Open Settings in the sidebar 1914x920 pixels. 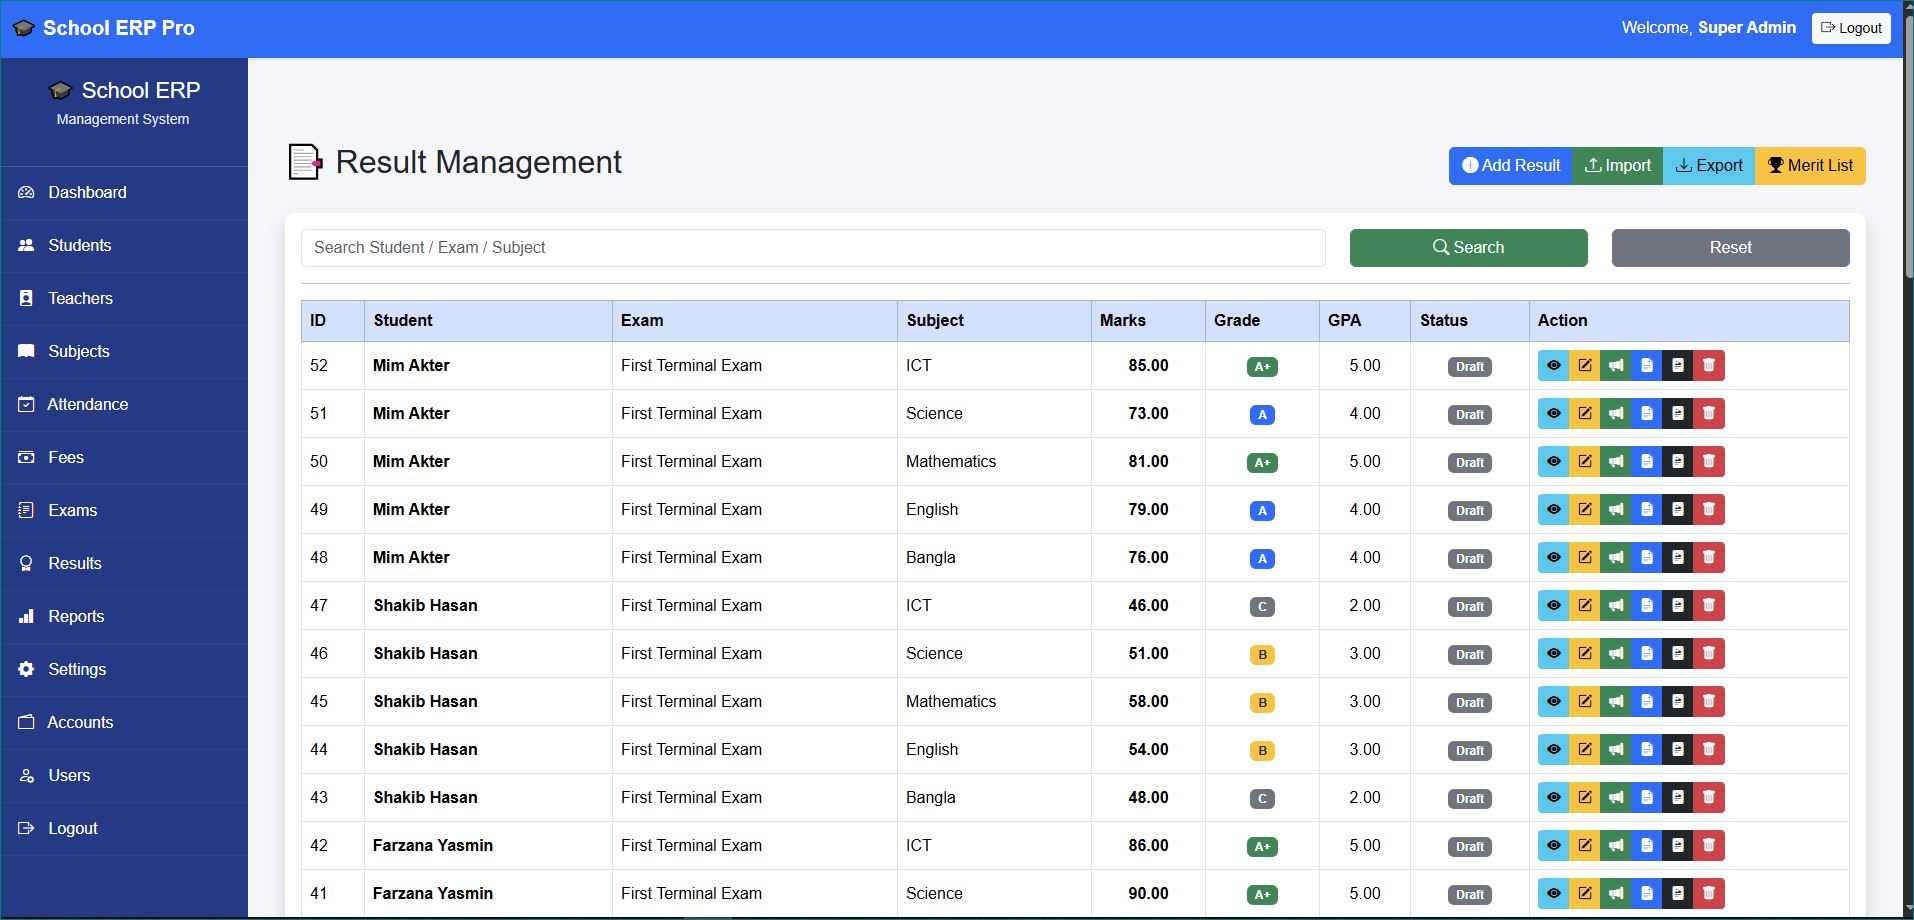pos(124,670)
